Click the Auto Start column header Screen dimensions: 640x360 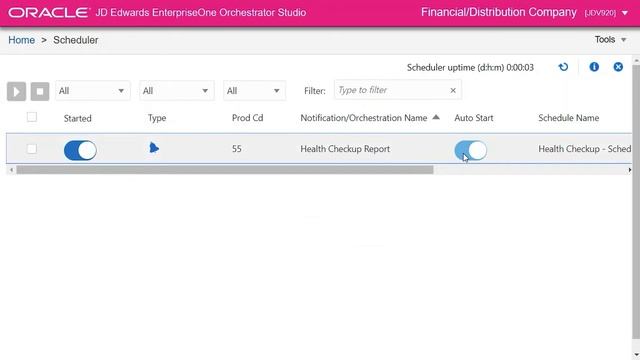[473, 118]
